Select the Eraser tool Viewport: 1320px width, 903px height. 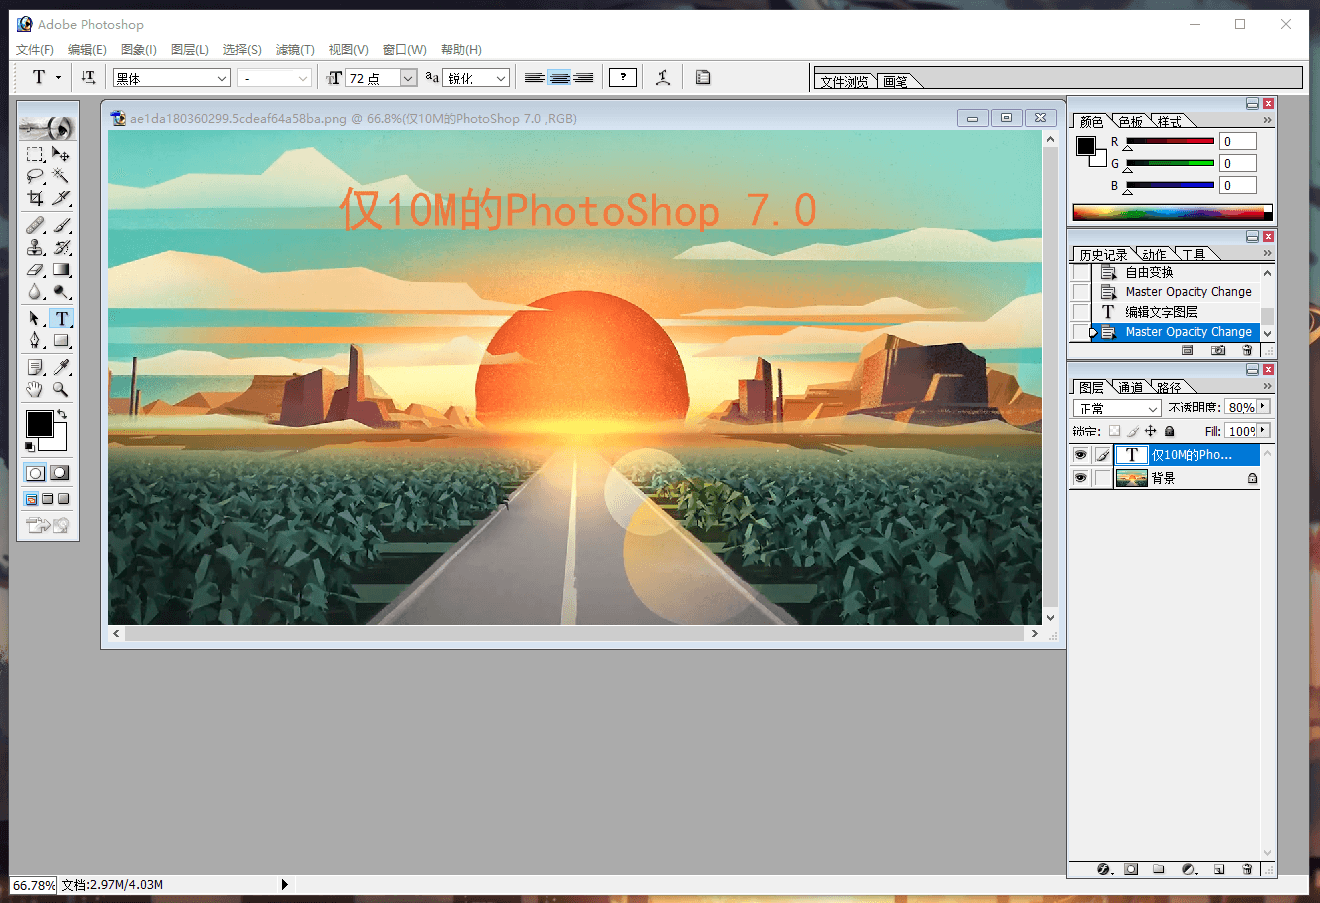[x=35, y=269]
